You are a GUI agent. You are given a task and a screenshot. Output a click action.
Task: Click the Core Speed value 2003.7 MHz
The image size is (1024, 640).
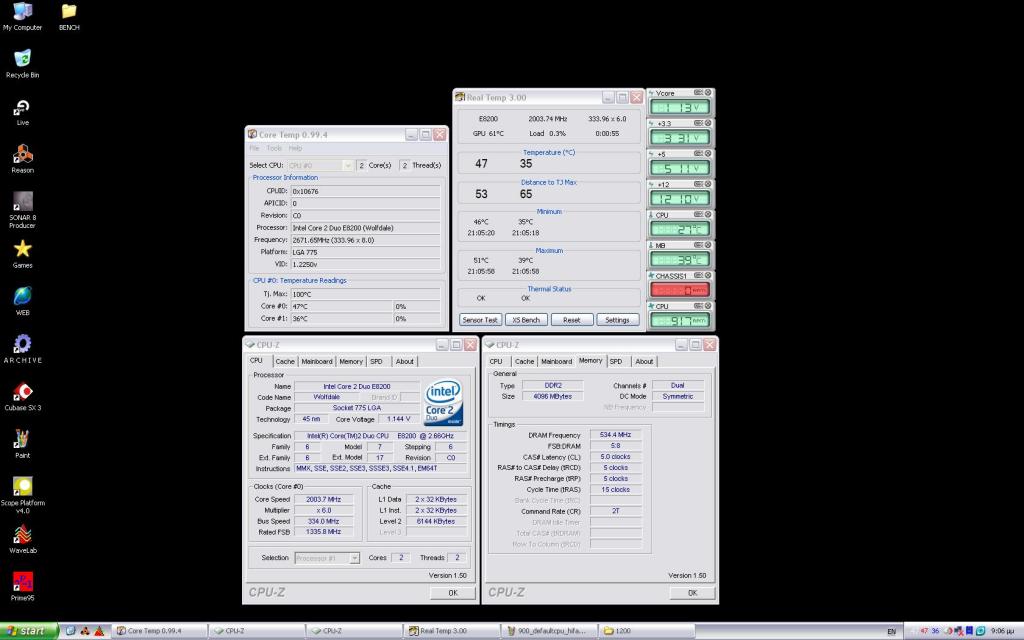click(323, 500)
